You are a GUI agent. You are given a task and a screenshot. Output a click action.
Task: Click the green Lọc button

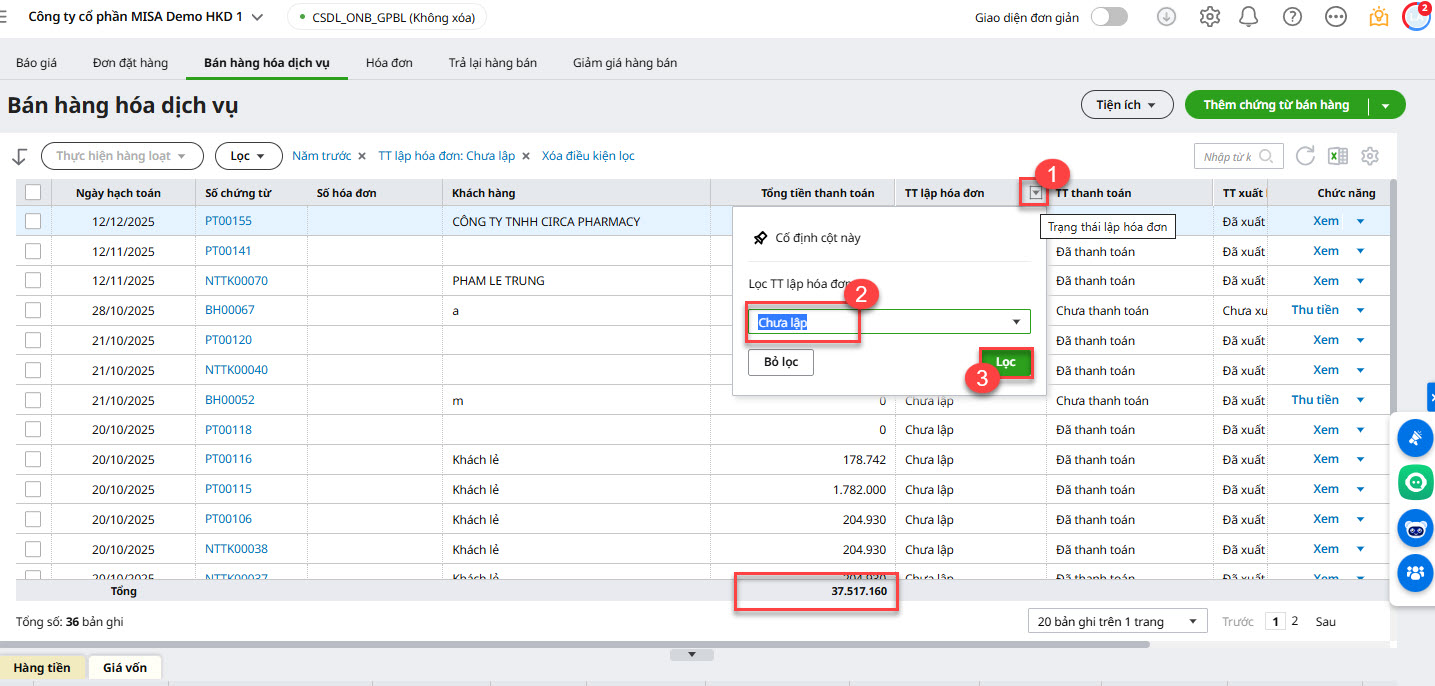1005,362
